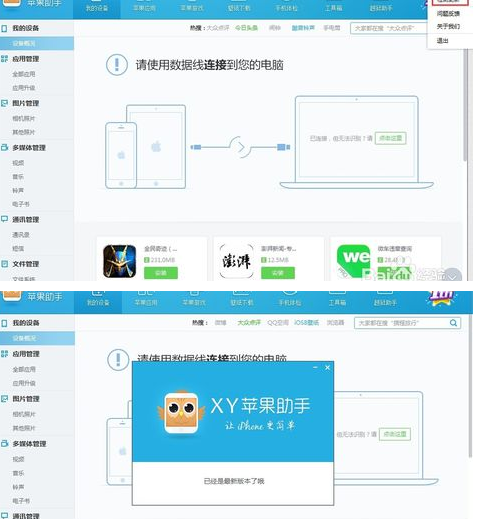Open the 澎湃 news app icon
481x519 pixels.
coord(236,261)
